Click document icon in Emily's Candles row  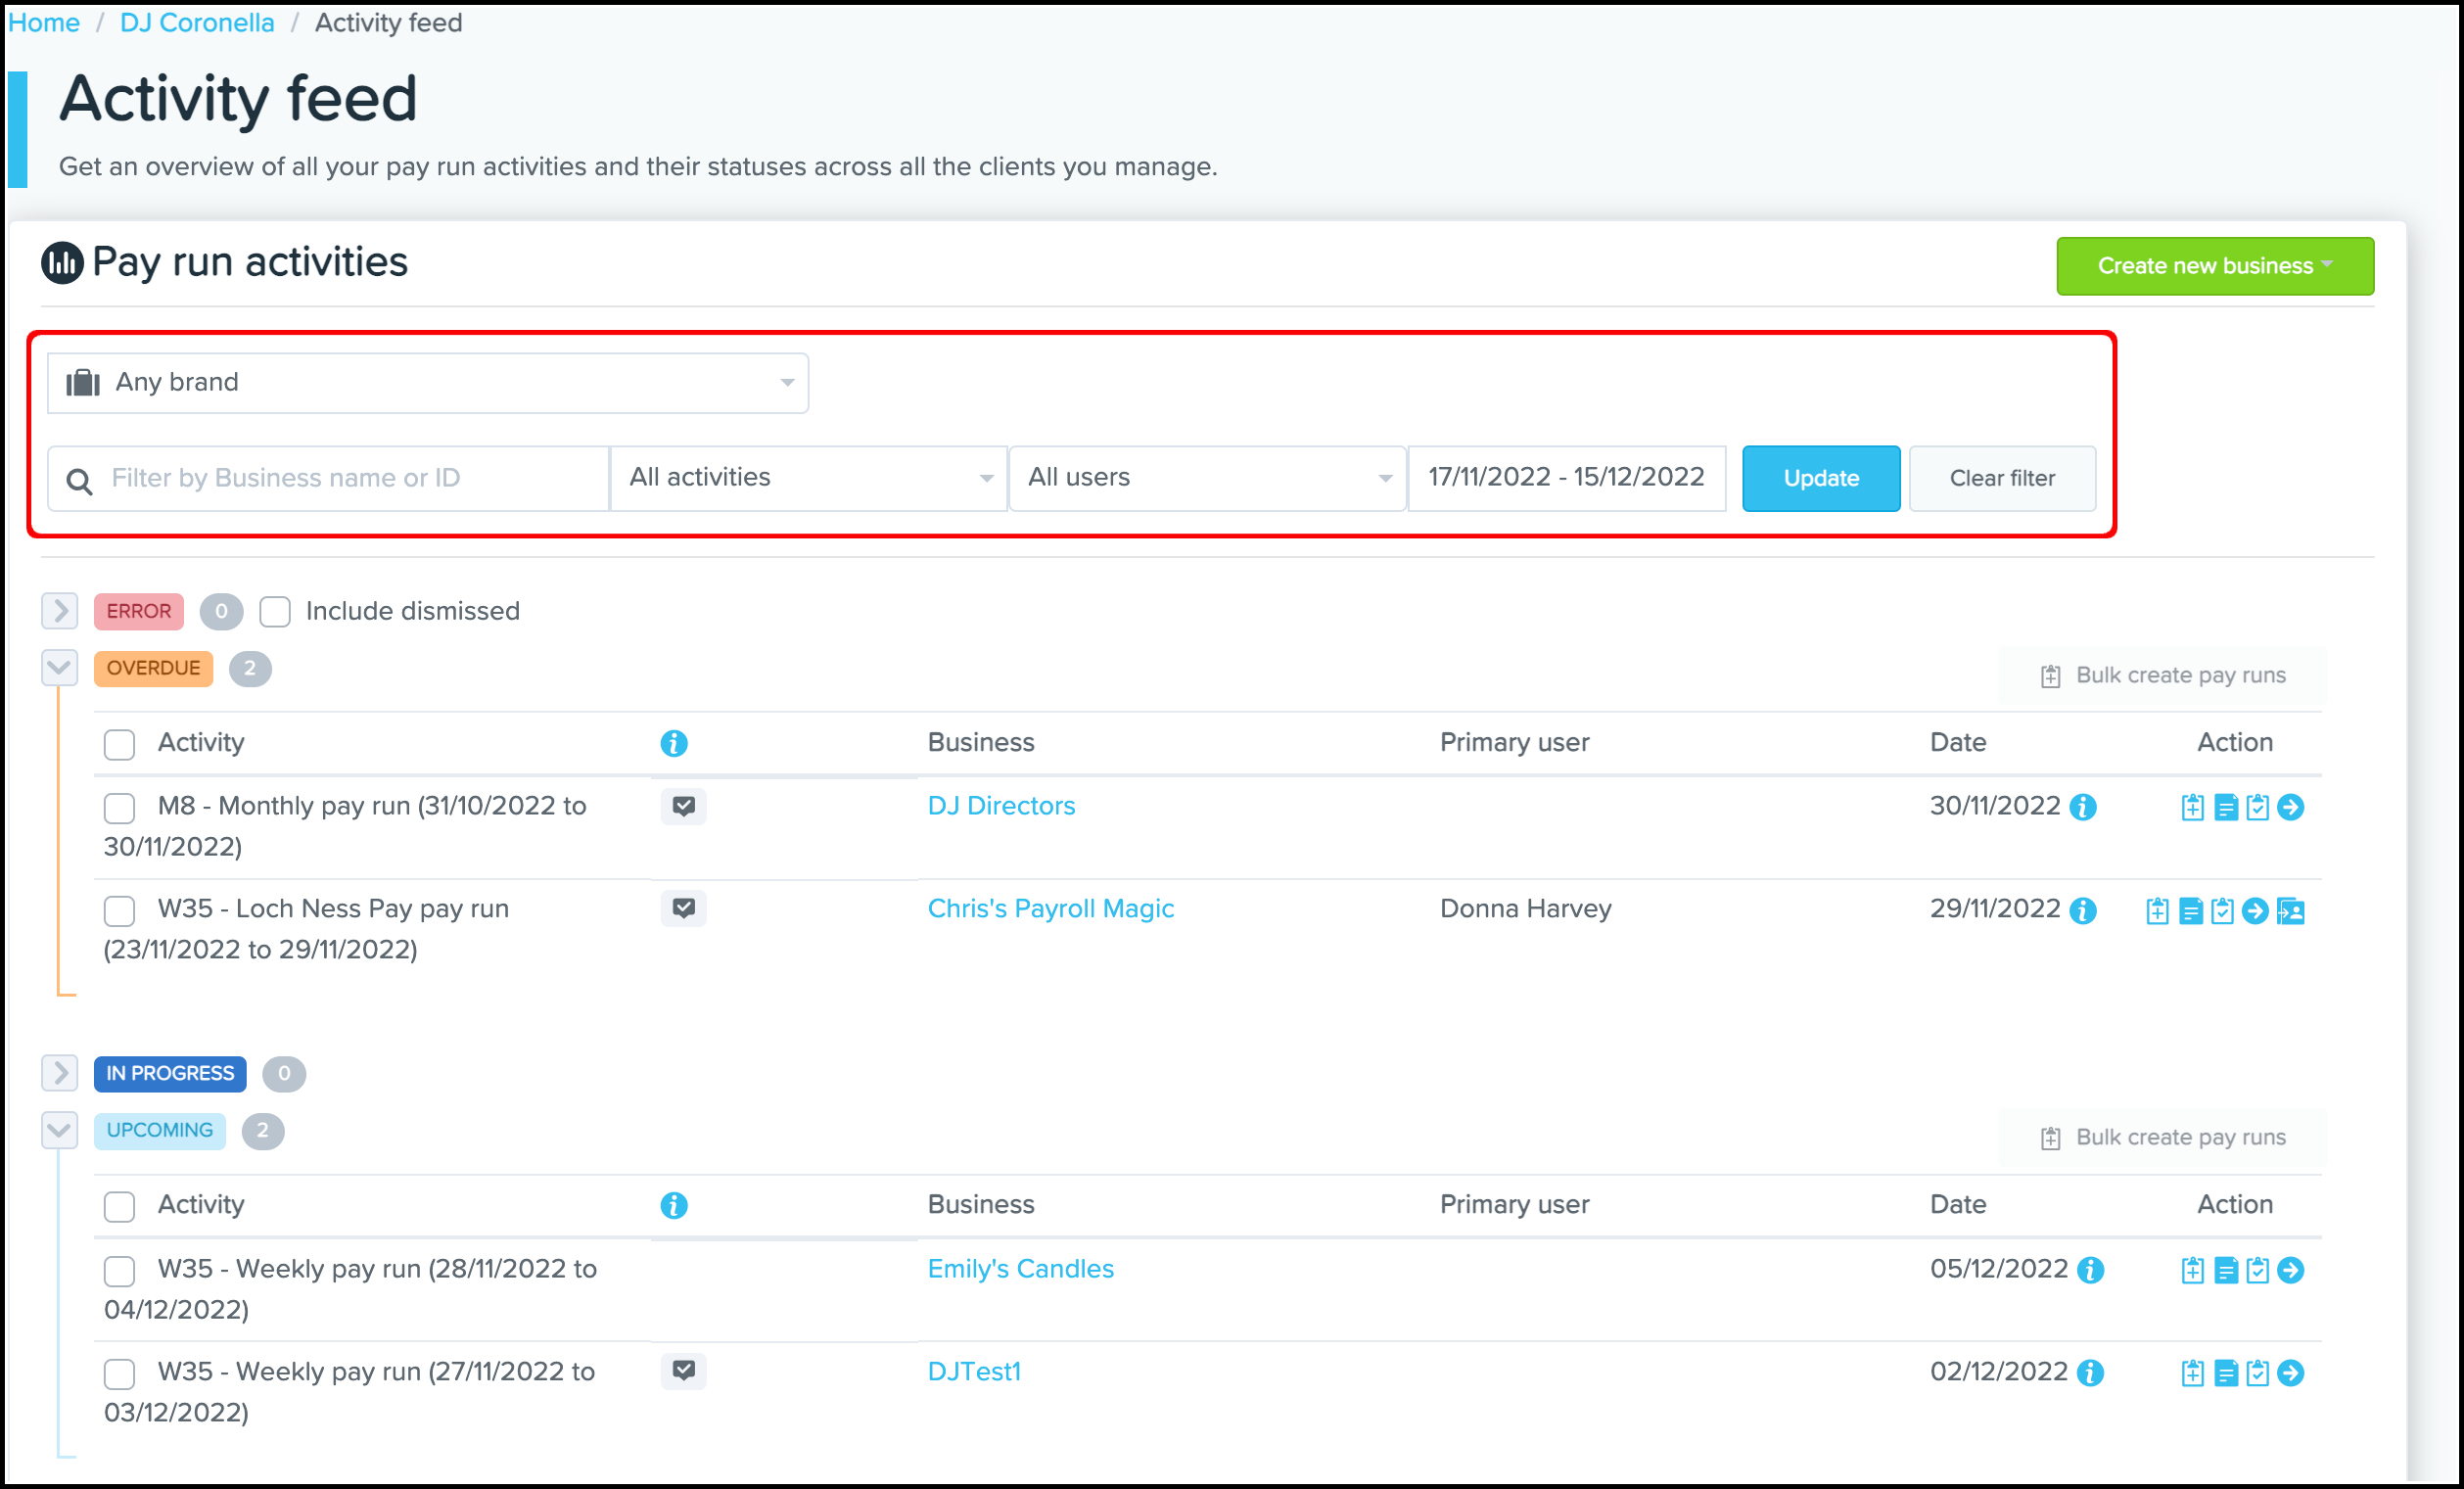click(x=2225, y=1270)
